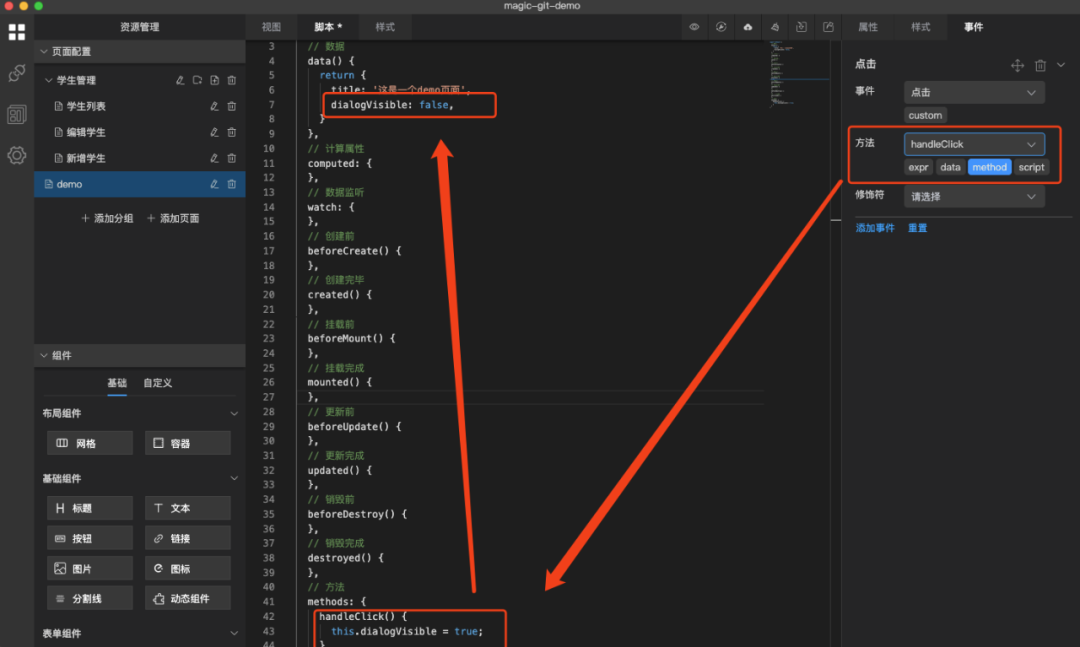This screenshot has width=1080, height=647.
Task: Collapse the 布局组件 category
Action: tap(234, 413)
